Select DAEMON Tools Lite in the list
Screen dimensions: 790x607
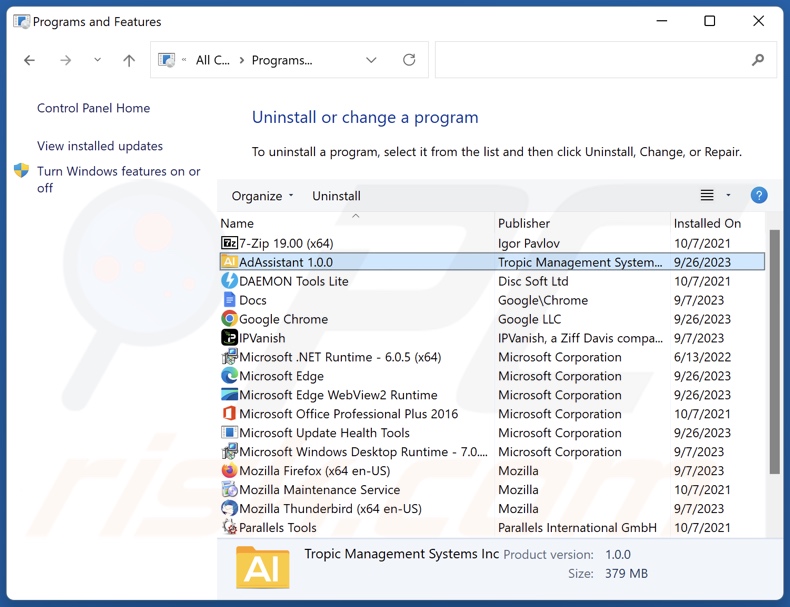[x=293, y=281]
